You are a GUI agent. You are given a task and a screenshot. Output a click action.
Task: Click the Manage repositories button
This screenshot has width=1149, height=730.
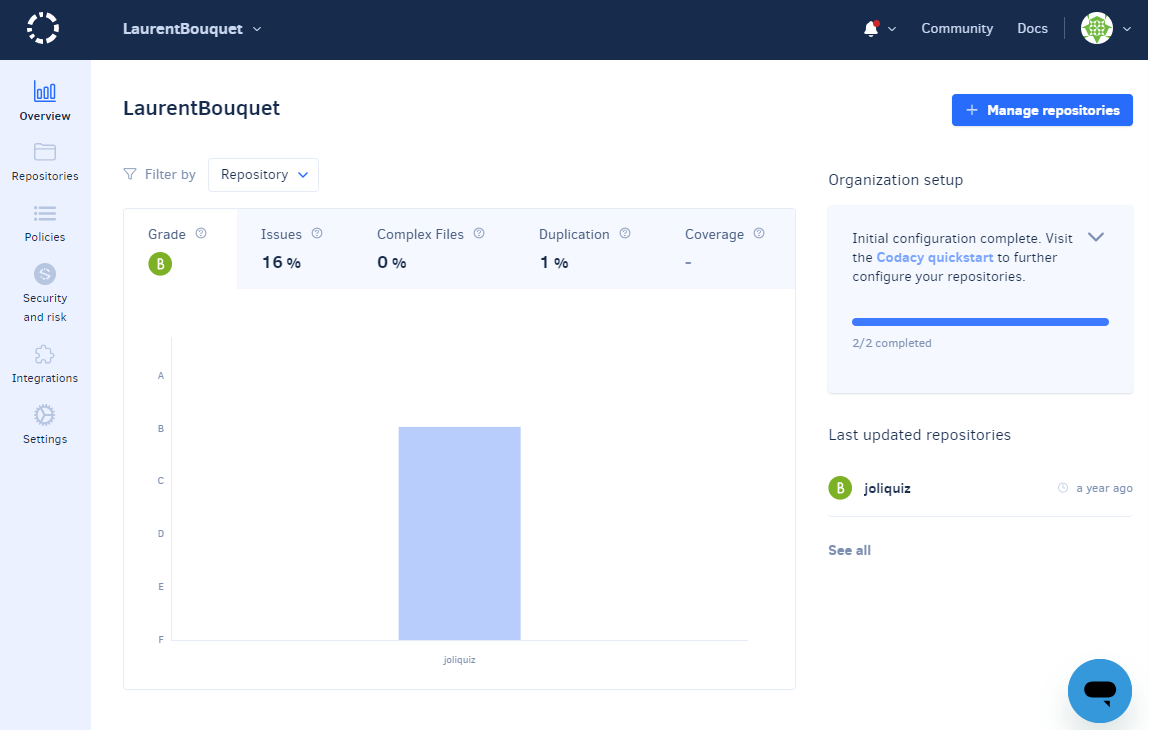click(1042, 110)
